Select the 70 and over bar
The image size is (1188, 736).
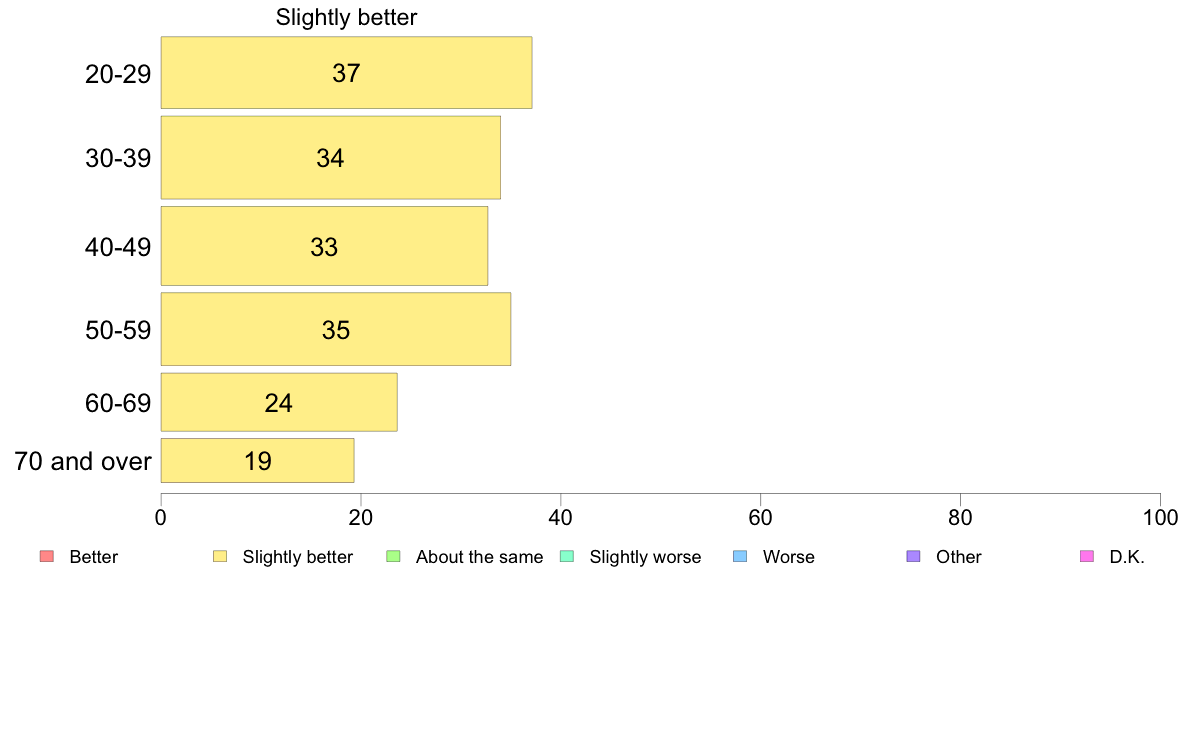pyautogui.click(x=257, y=461)
